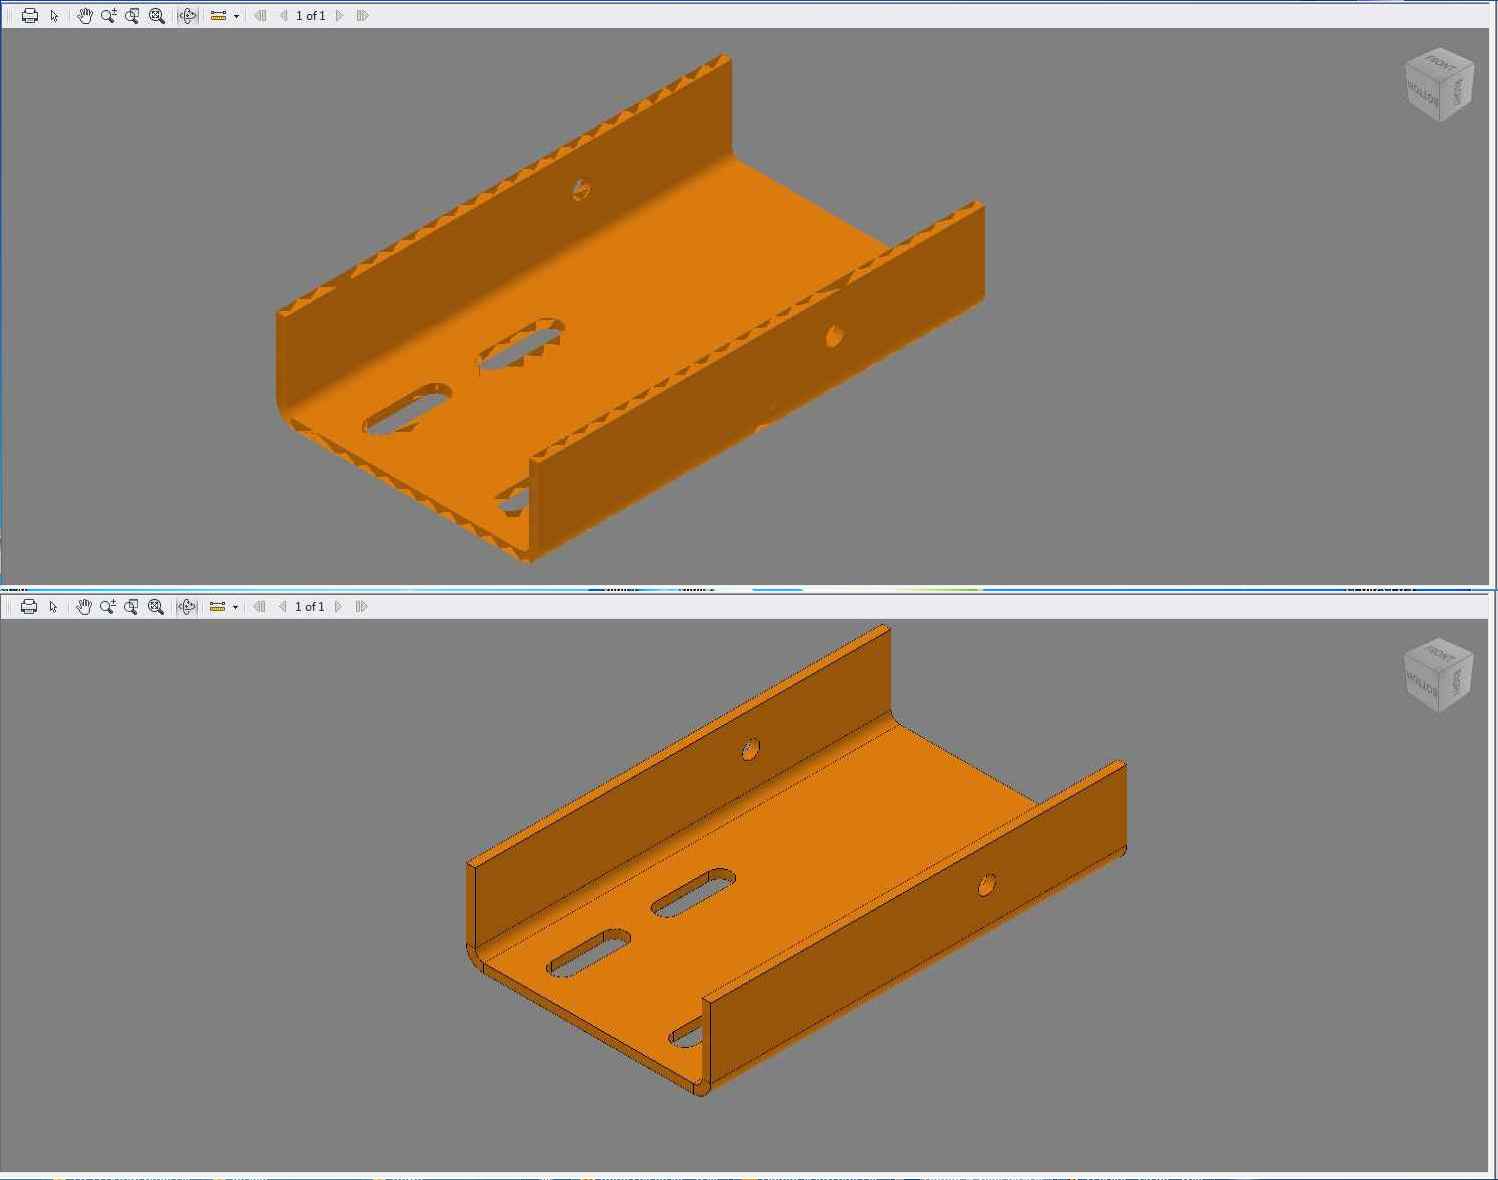Click Zoom to Fit in top viewer toolbar
This screenshot has width=1498, height=1180.
tap(157, 16)
